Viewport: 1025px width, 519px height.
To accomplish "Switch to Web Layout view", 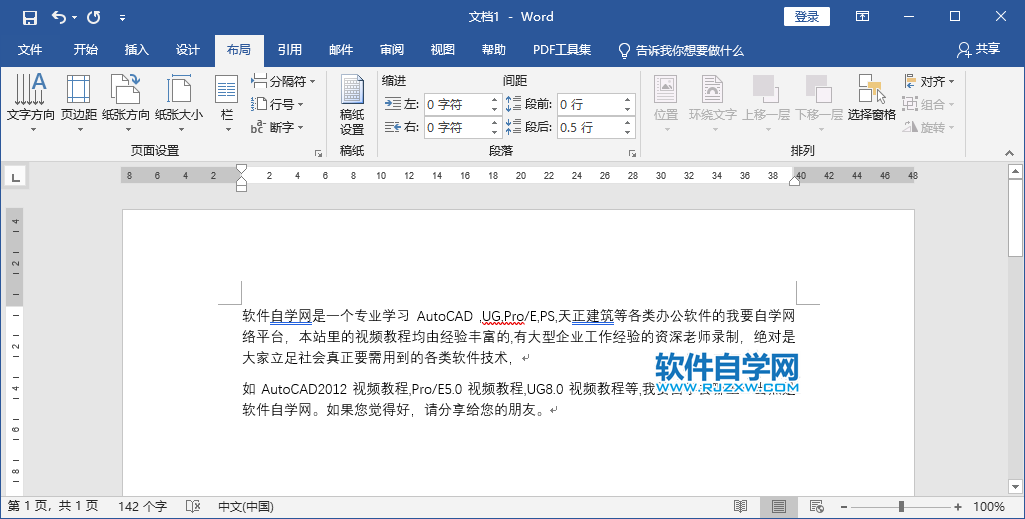I will pyautogui.click(x=816, y=507).
